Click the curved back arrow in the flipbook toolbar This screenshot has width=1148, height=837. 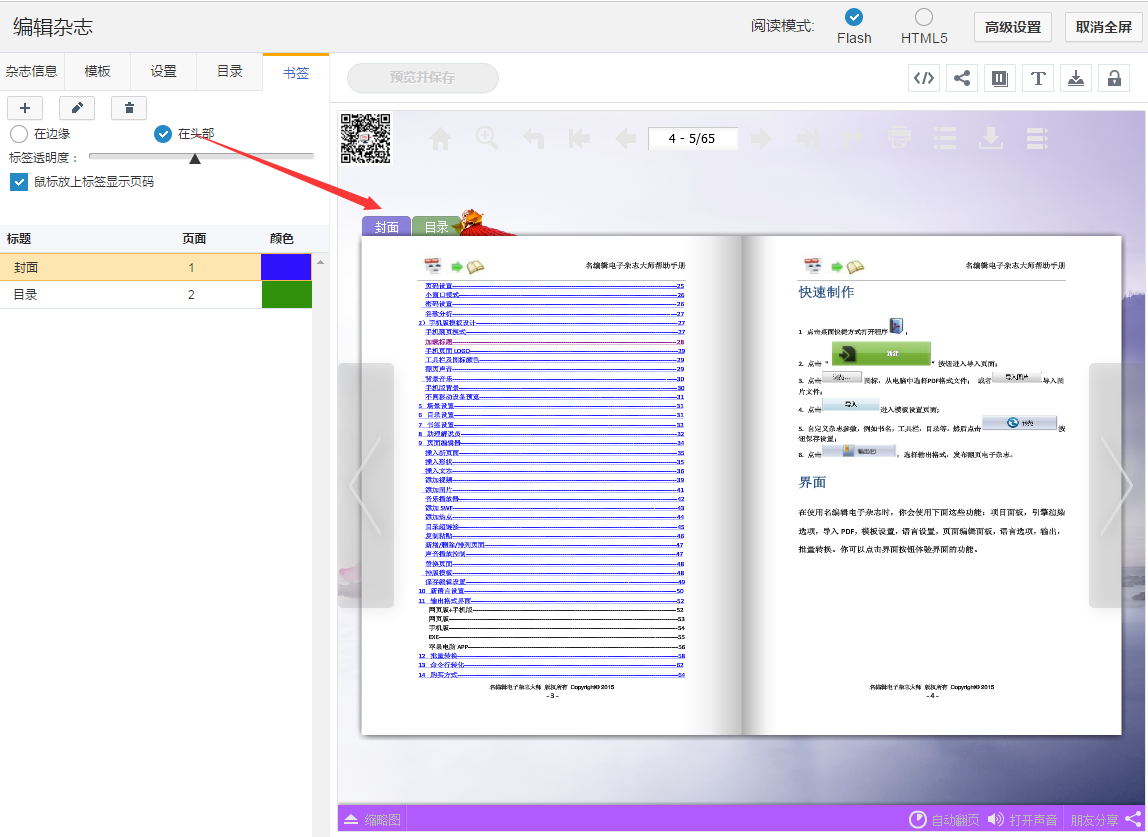(x=533, y=138)
